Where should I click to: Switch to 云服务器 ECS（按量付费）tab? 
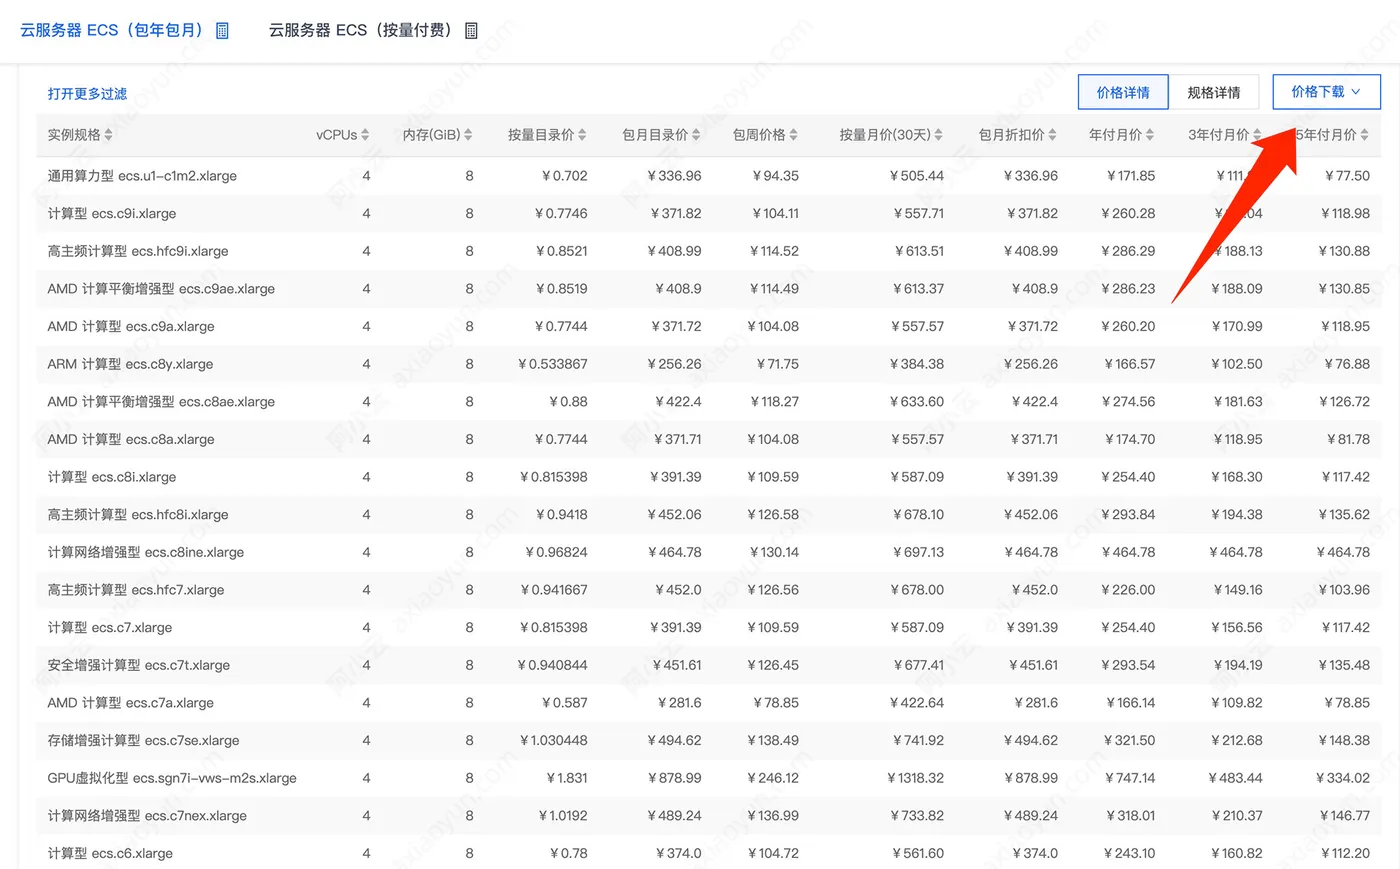(x=360, y=31)
